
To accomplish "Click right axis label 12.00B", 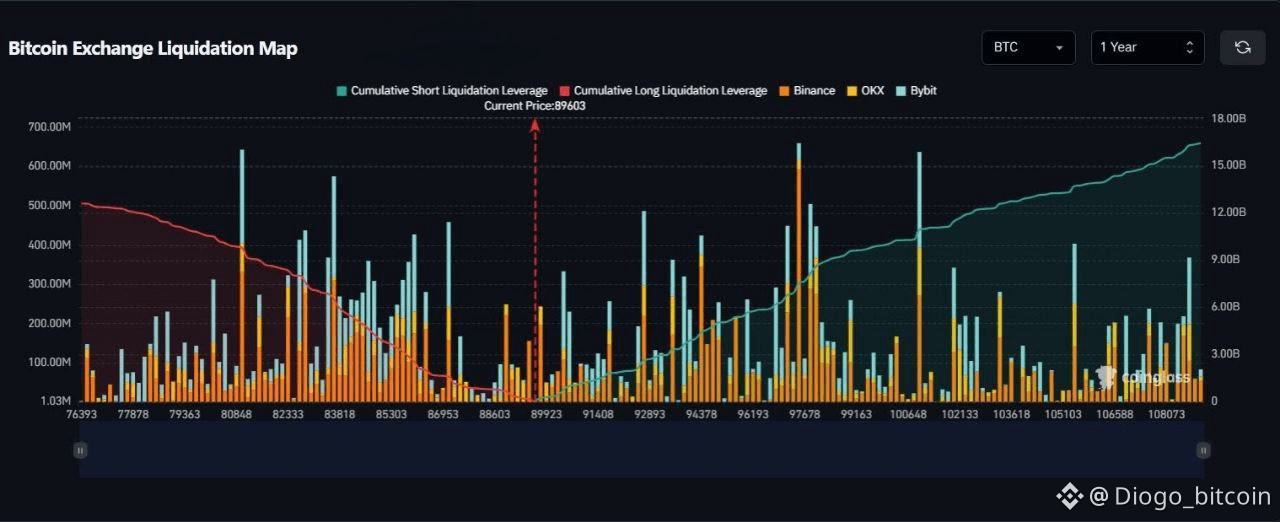I will point(1228,213).
